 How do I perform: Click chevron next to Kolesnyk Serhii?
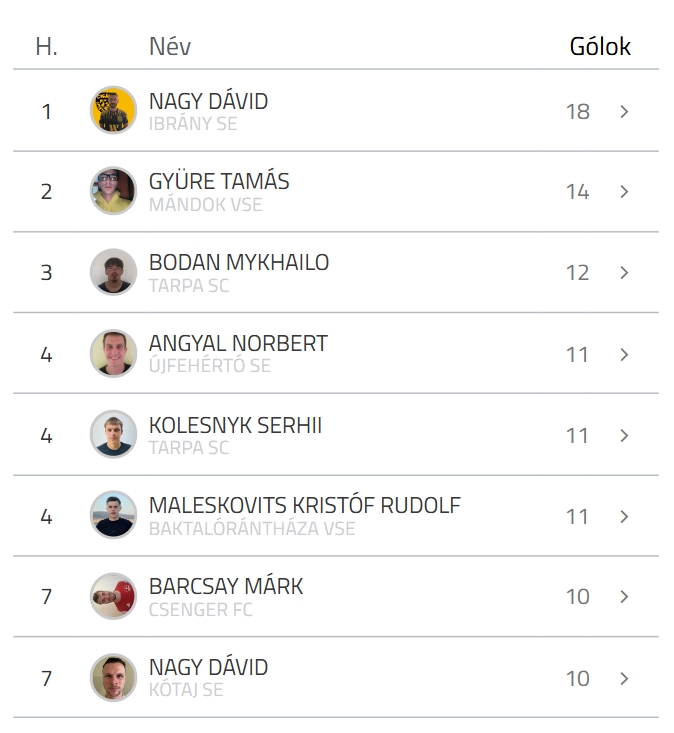pos(624,436)
